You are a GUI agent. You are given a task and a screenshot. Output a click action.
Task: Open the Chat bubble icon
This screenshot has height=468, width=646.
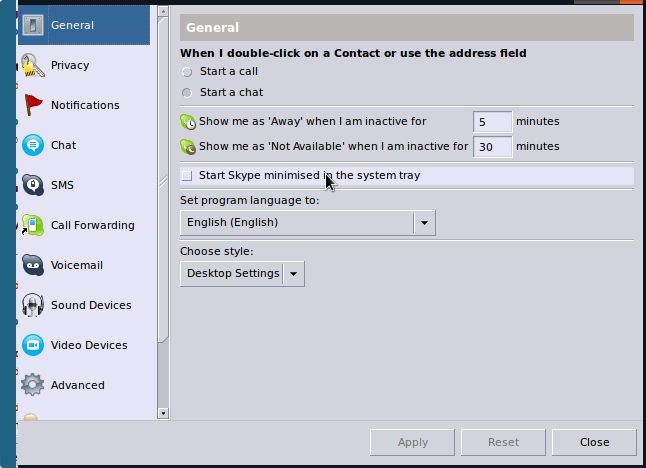pyautogui.click(x=33, y=145)
